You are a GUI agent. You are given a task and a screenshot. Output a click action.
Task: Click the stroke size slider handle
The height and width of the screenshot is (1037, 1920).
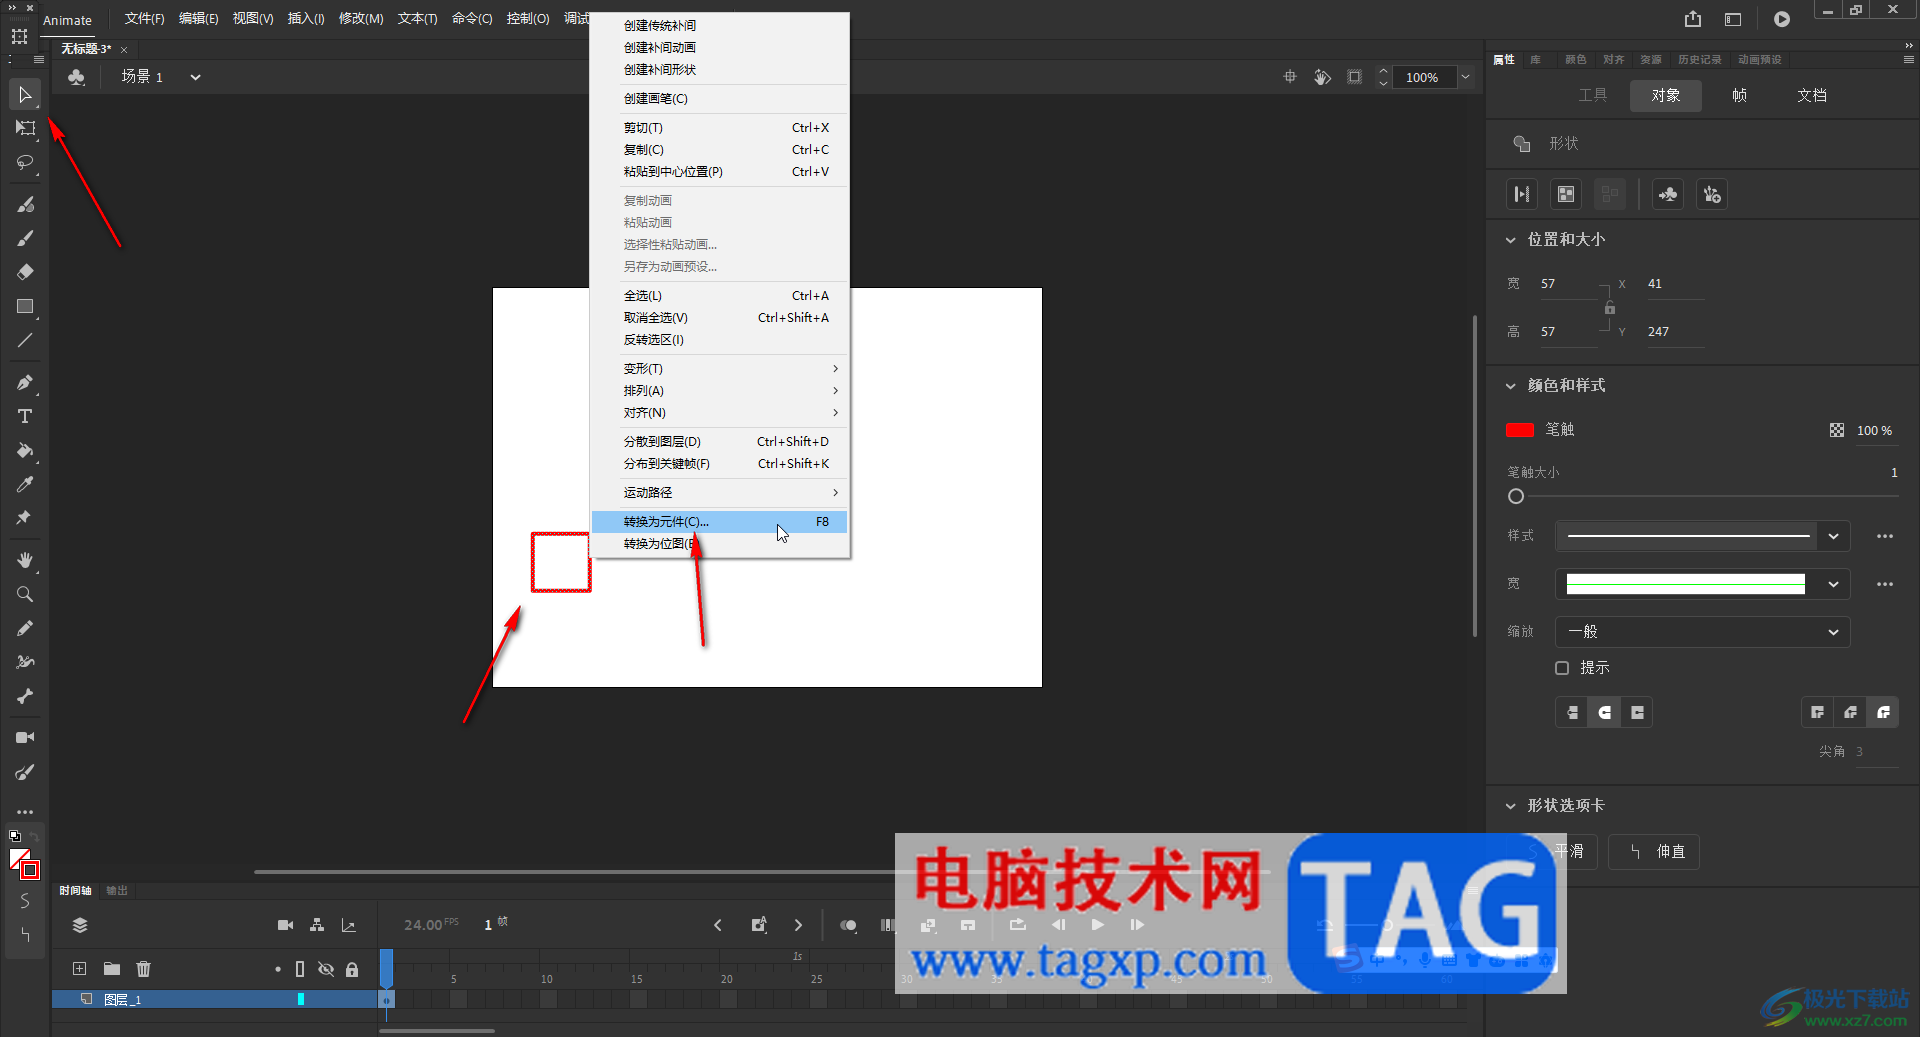pyautogui.click(x=1516, y=496)
